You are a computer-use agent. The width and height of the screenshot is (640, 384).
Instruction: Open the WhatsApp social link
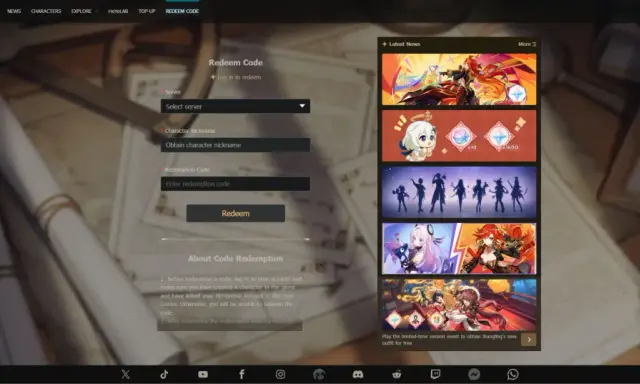pyautogui.click(x=513, y=374)
